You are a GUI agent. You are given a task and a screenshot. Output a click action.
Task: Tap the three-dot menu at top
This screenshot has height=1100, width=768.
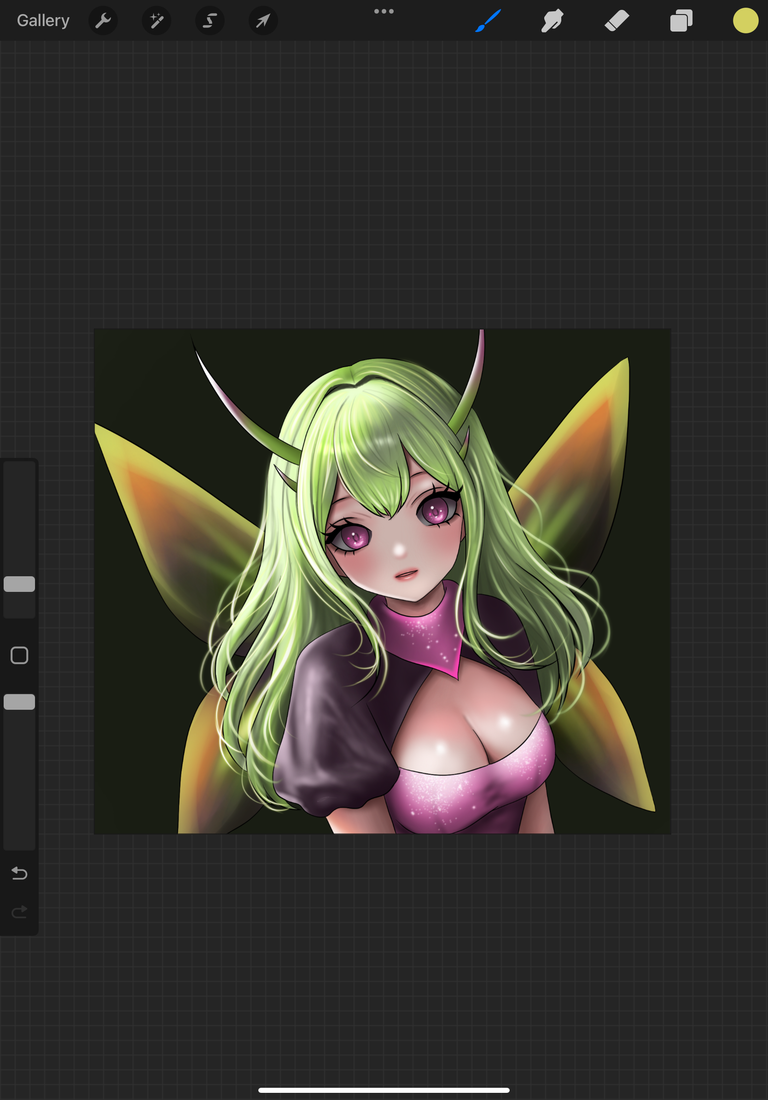[x=384, y=11]
